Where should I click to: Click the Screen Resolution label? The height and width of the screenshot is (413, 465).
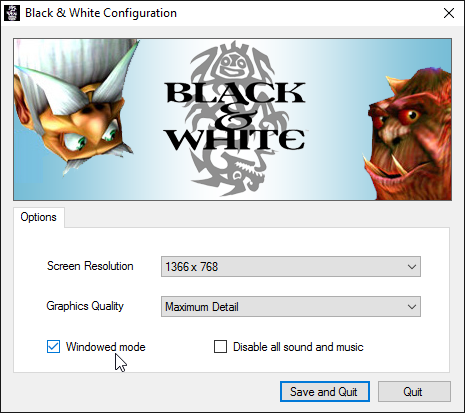click(90, 266)
